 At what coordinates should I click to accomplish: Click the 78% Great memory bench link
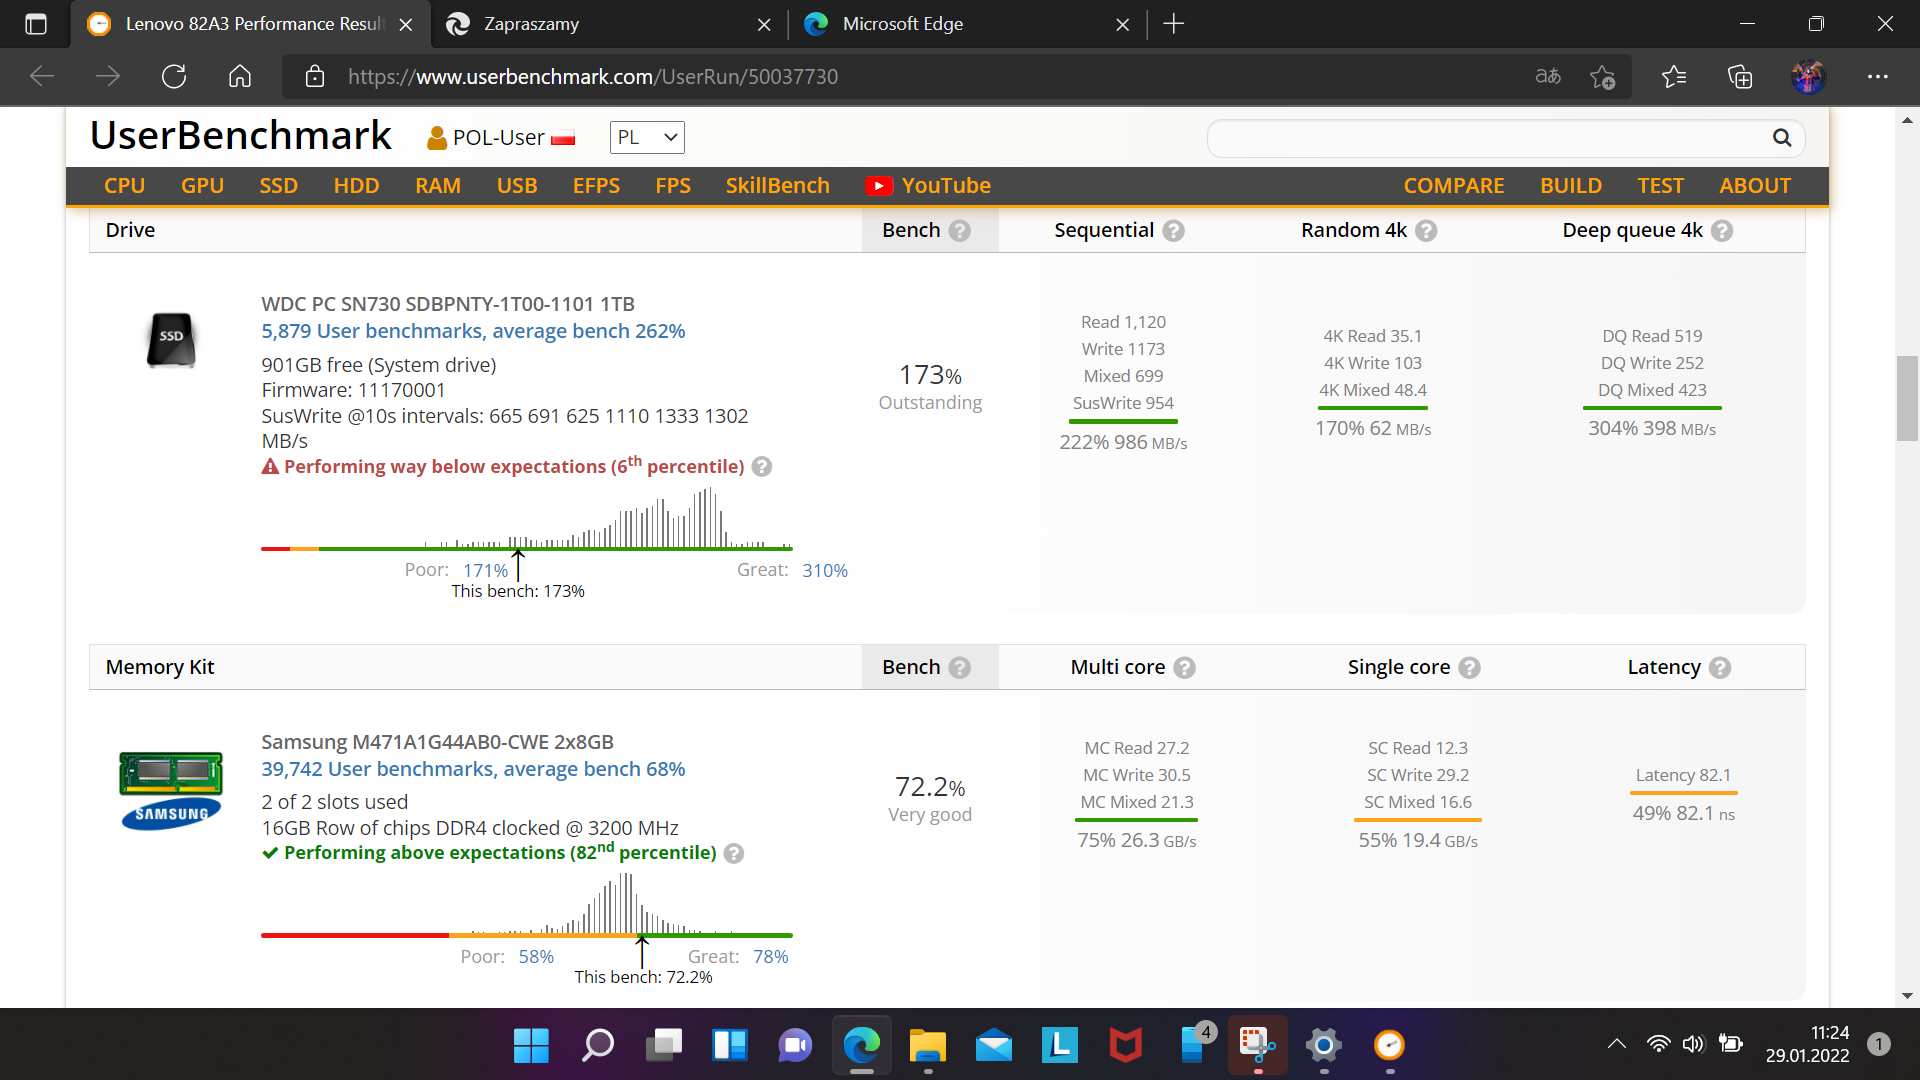pyautogui.click(x=771, y=956)
